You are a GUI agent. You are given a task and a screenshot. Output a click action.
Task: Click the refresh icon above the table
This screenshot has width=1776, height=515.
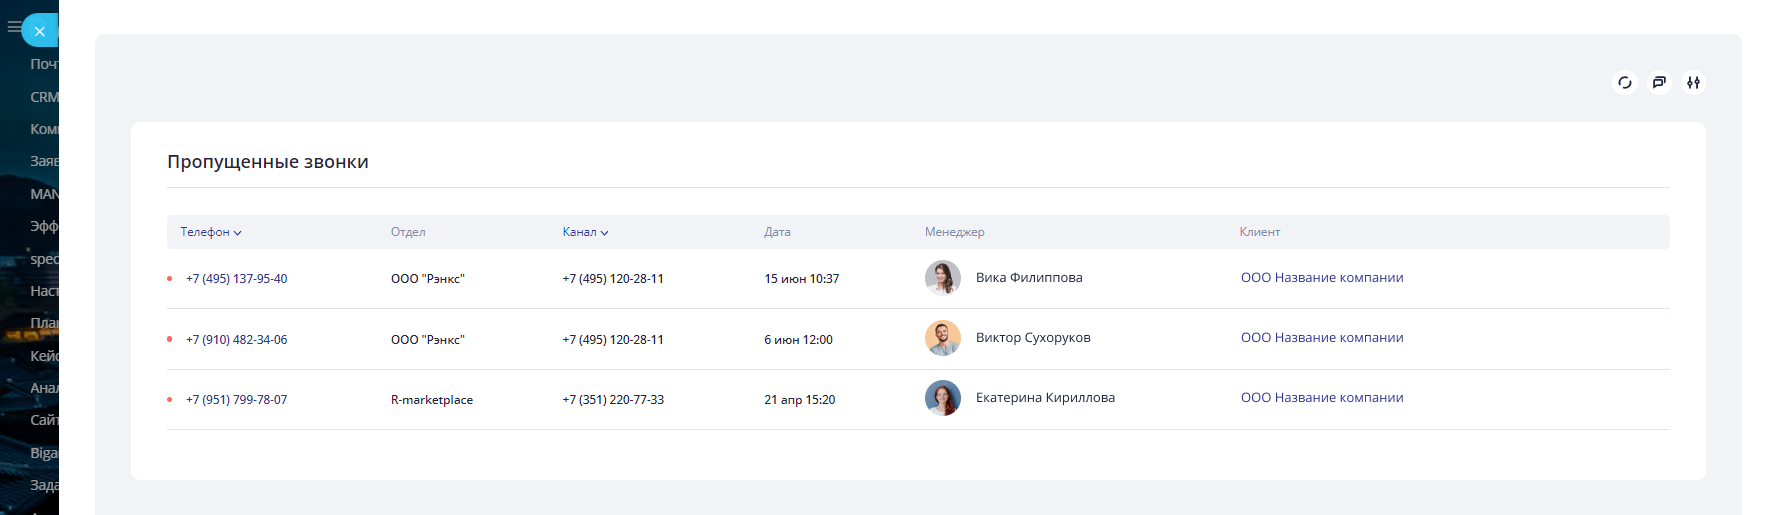tap(1624, 83)
